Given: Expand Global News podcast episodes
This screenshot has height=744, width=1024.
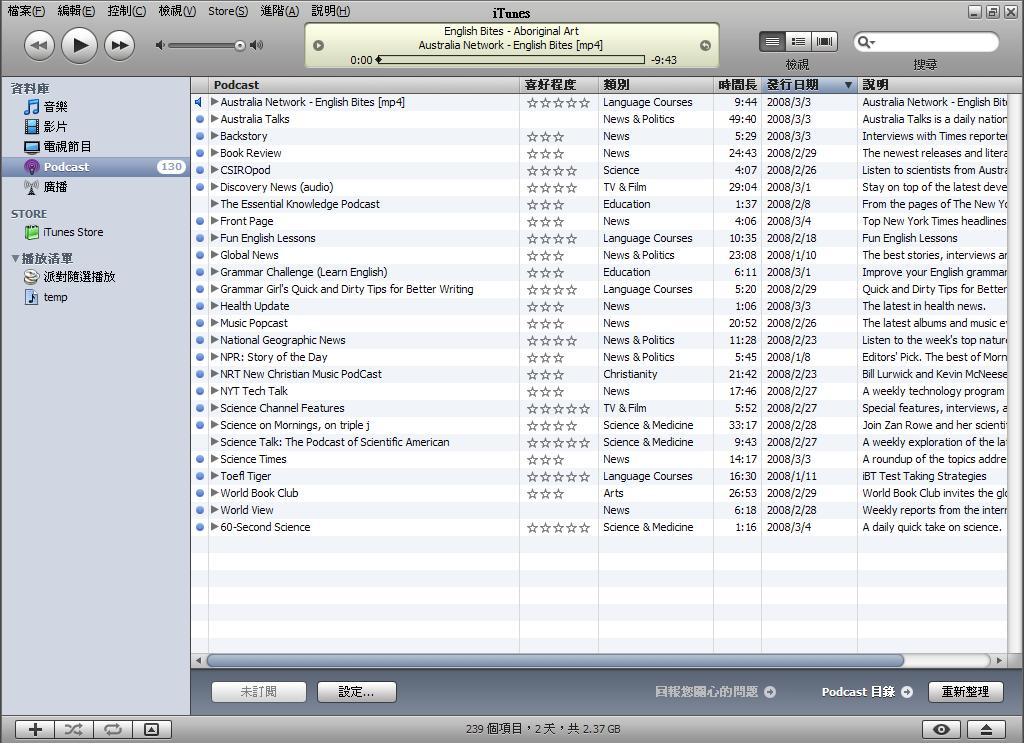Looking at the screenshot, I should click(214, 255).
